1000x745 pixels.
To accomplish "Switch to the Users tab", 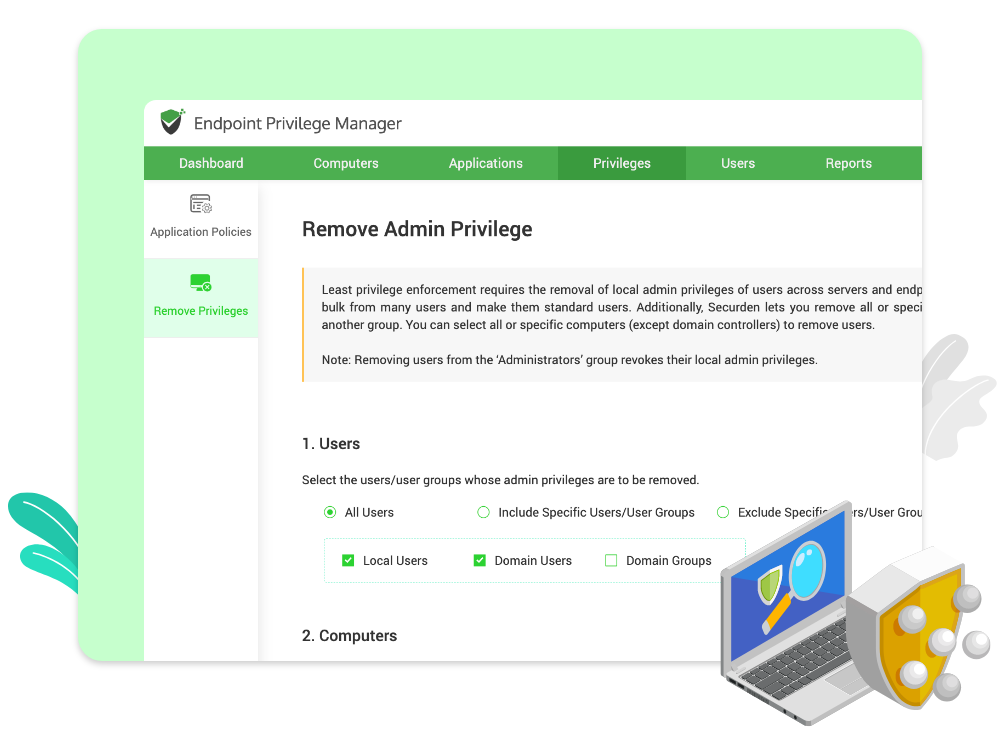I will tap(738, 163).
